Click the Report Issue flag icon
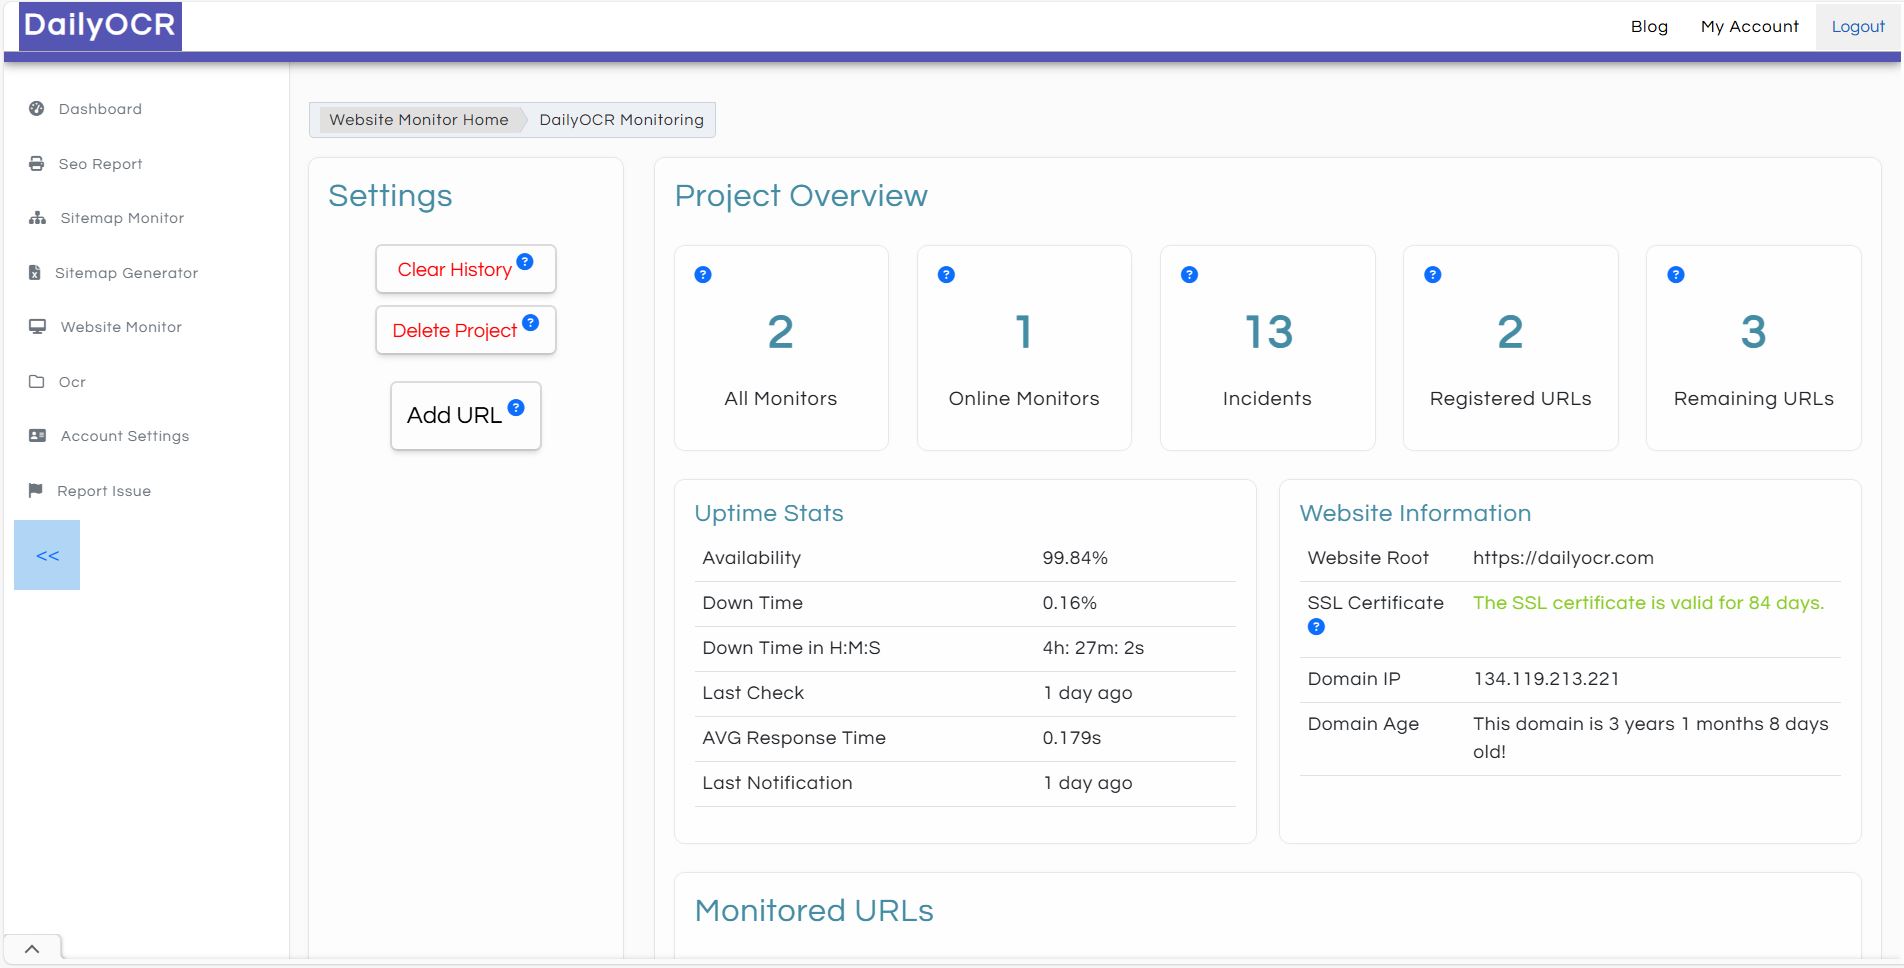1904x968 pixels. coord(36,490)
